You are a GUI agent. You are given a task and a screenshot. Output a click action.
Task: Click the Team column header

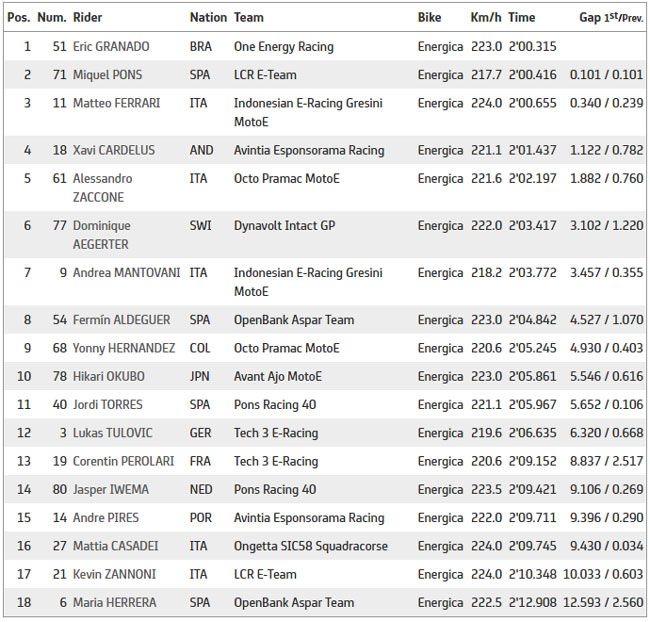(x=249, y=17)
